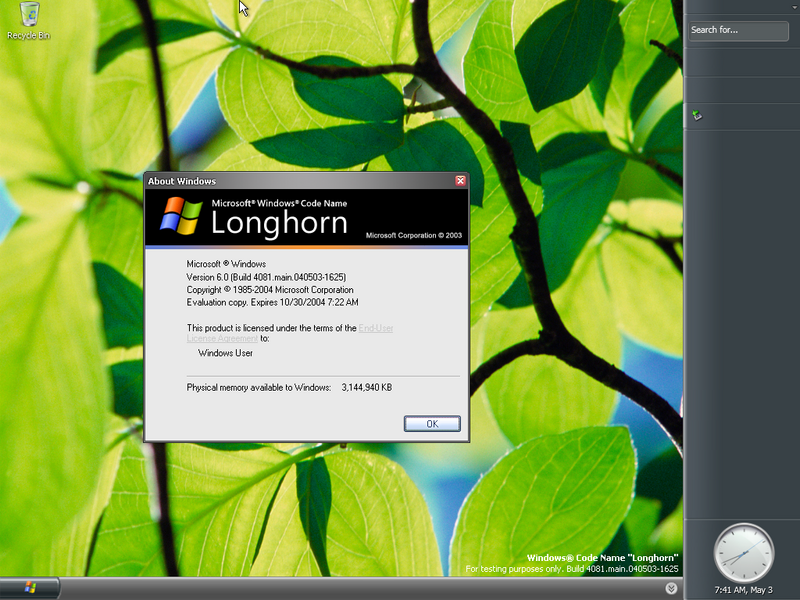
Task: Click the Windows flag logo in About dialog
Action: click(x=181, y=216)
